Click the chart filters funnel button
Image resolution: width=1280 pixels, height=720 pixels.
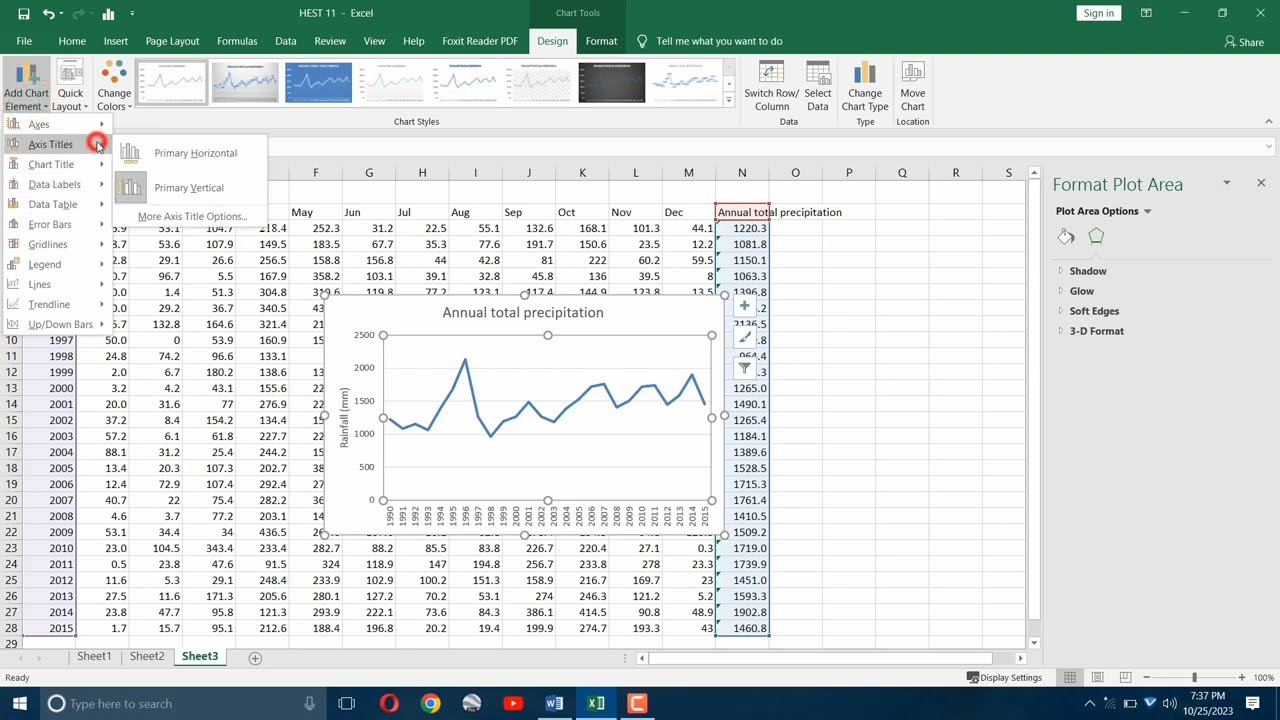(x=744, y=369)
